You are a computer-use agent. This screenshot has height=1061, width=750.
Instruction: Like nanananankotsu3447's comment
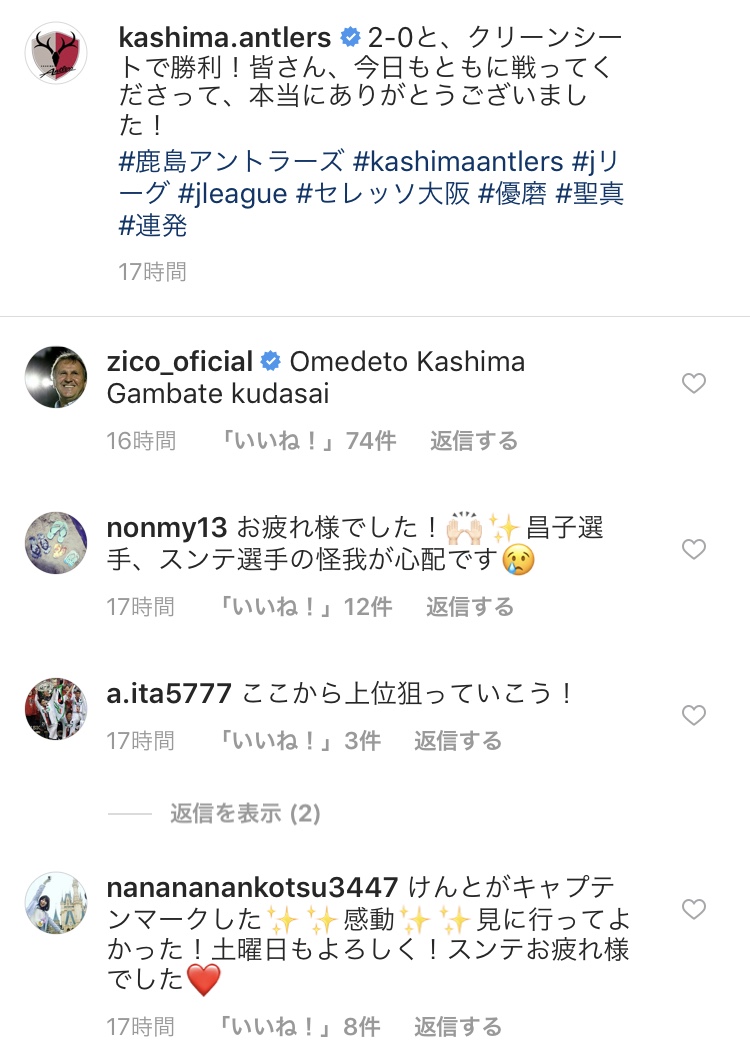(693, 909)
